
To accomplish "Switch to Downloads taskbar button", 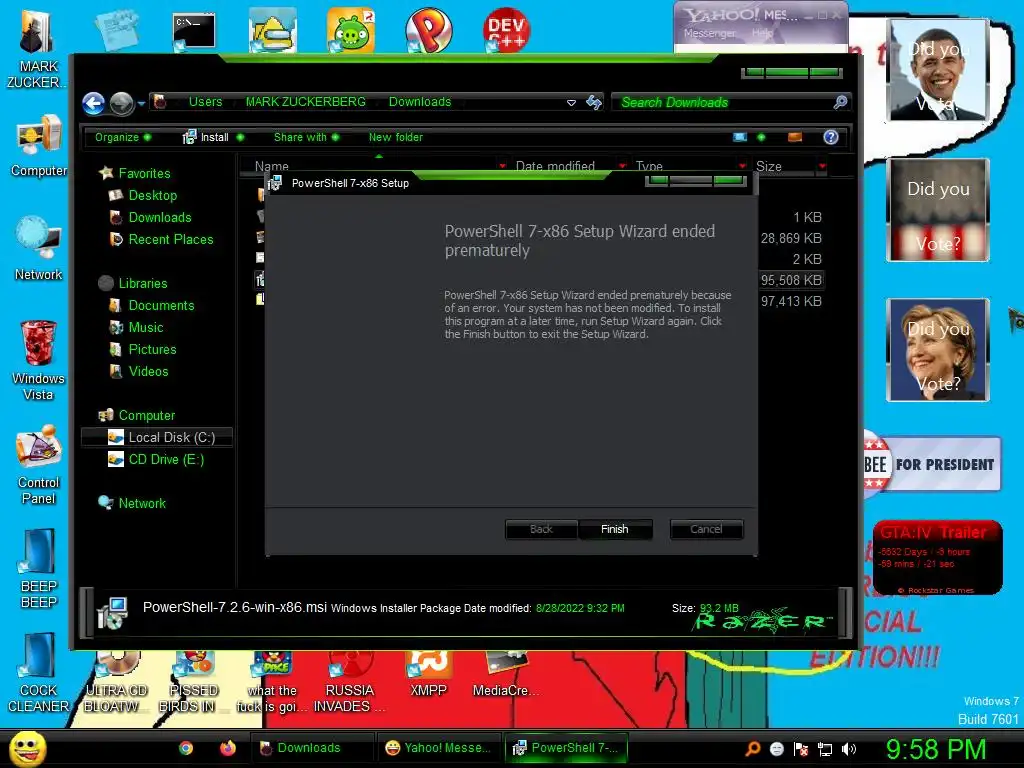I will (x=311, y=748).
